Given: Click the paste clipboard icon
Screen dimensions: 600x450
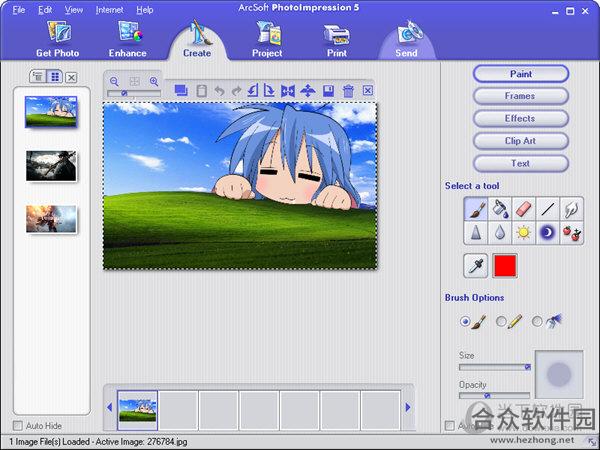Looking at the screenshot, I should coord(201,91).
